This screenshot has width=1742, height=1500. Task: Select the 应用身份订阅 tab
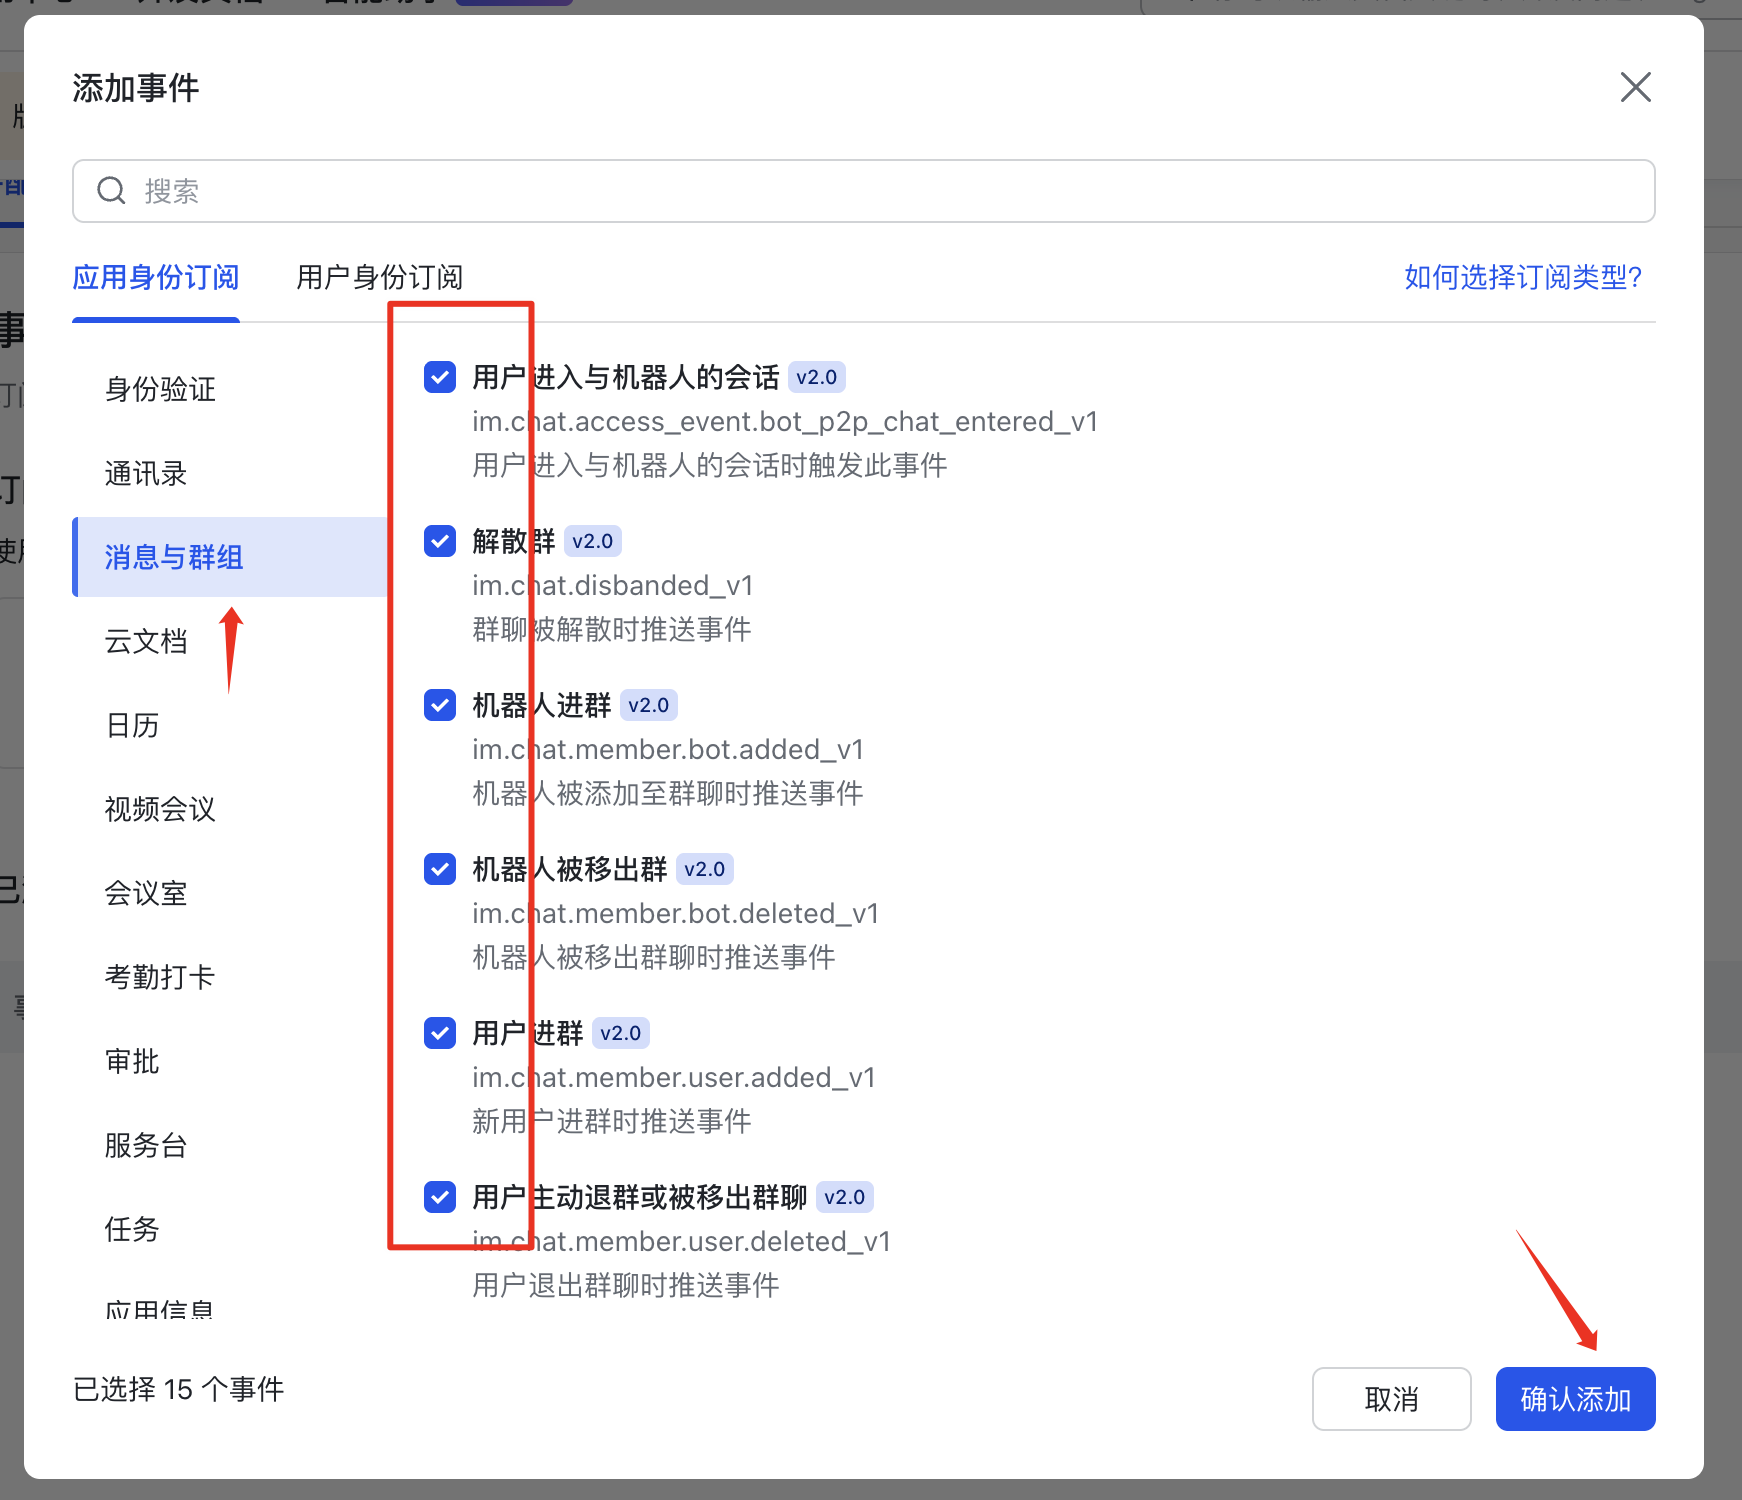click(x=155, y=277)
